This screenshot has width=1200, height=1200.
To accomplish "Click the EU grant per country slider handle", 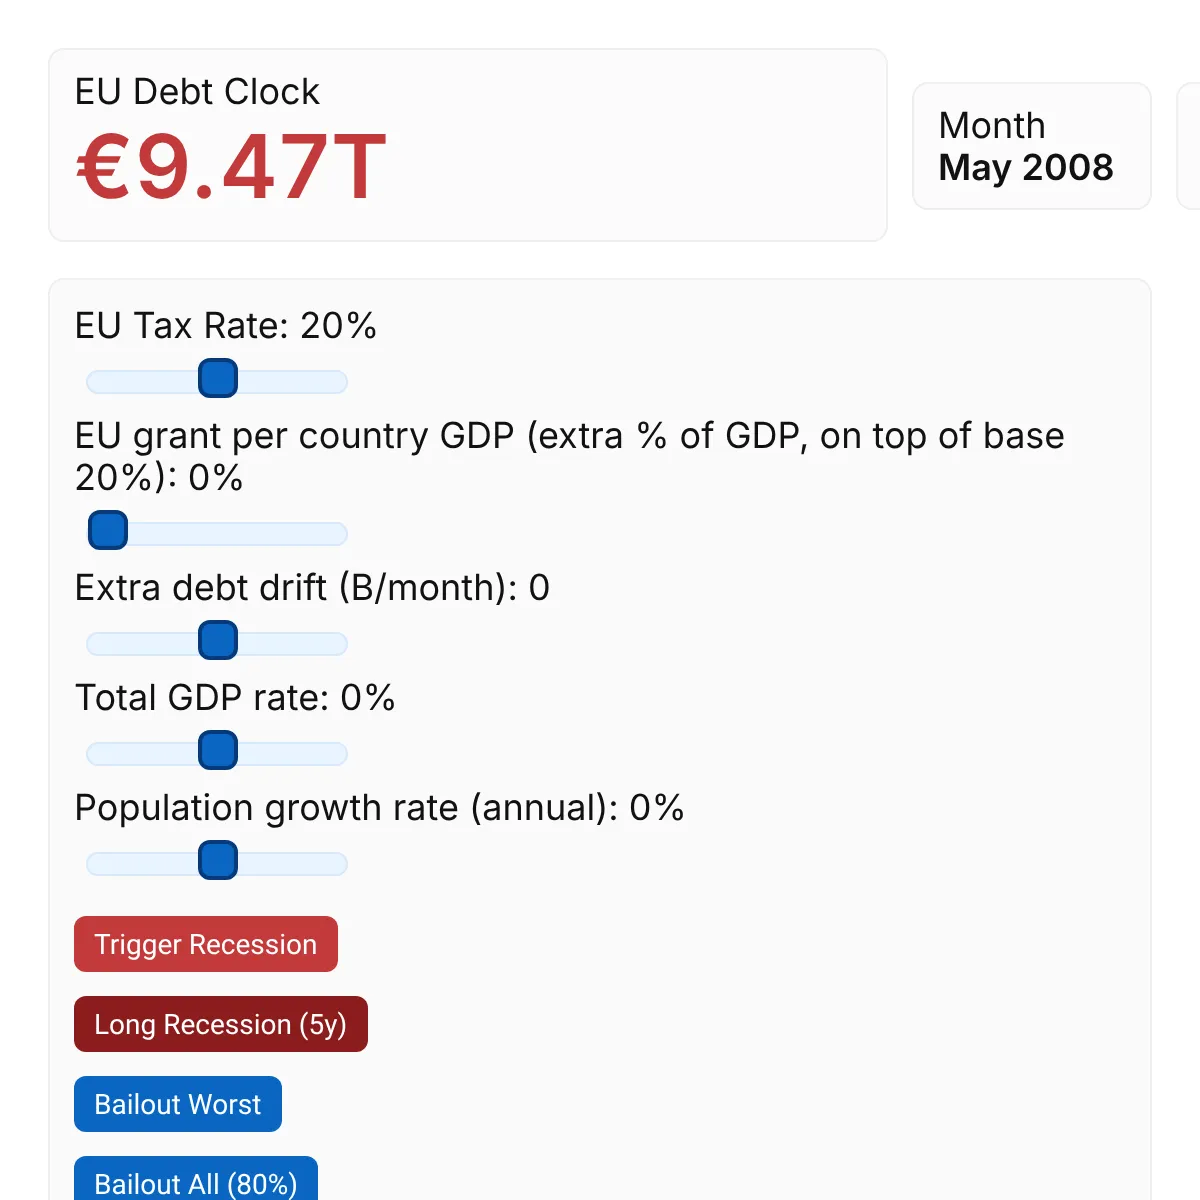I will click(x=108, y=531).
